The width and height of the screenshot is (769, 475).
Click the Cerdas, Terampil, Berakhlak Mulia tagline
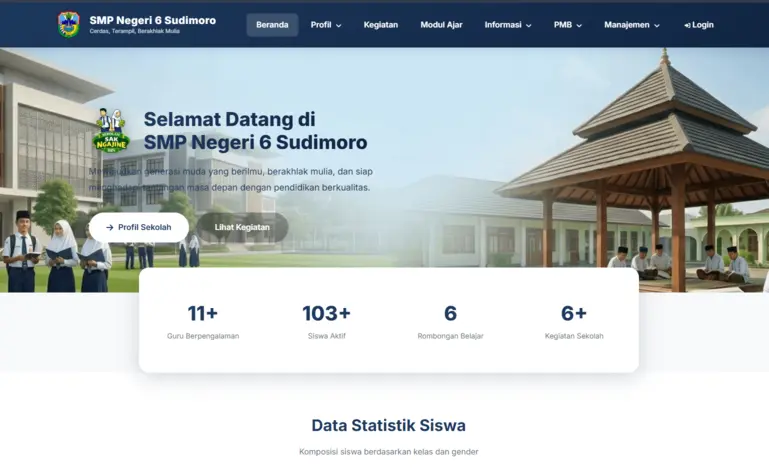tap(134, 31)
